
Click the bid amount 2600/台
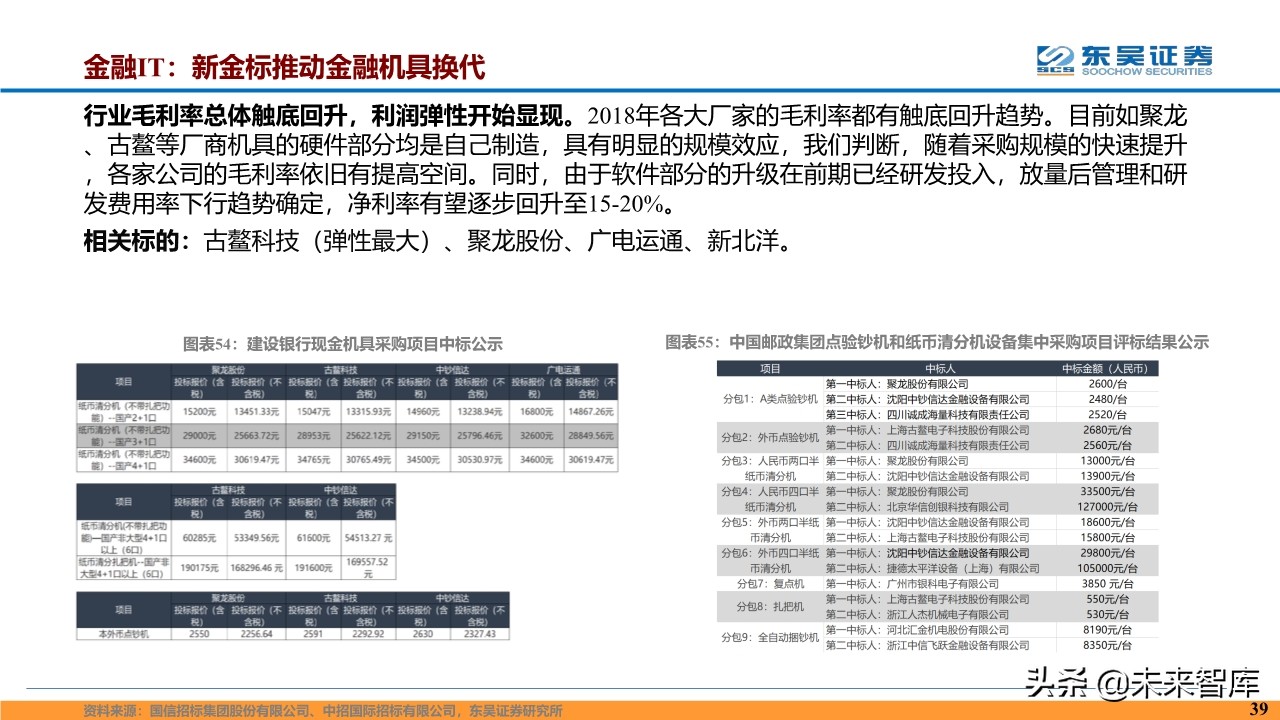1109,383
